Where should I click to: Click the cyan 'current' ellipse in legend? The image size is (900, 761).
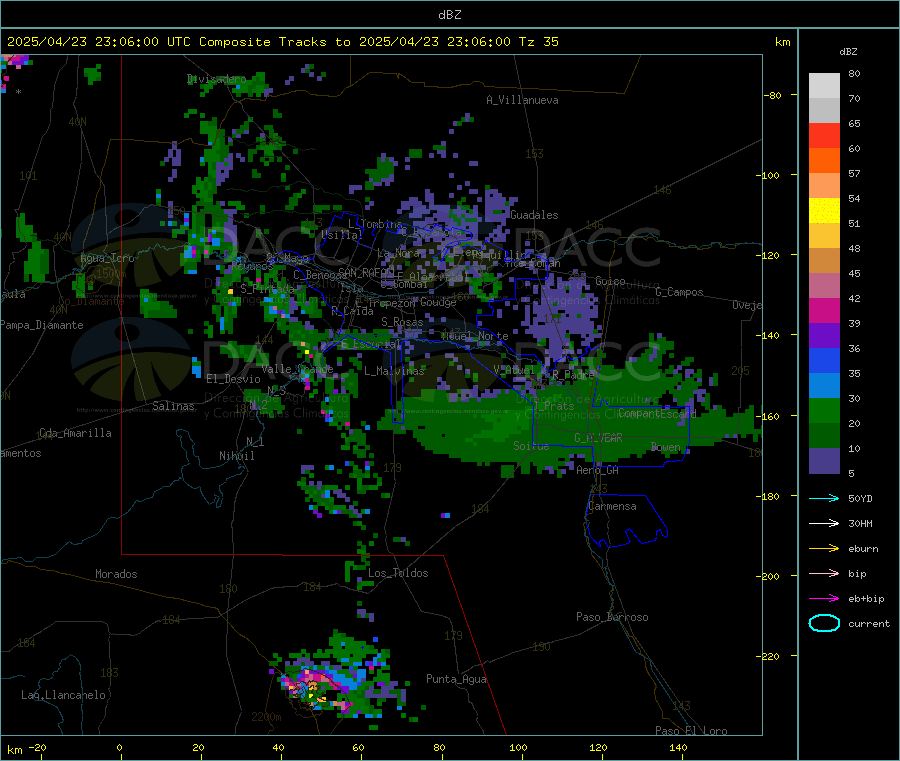[x=824, y=623]
